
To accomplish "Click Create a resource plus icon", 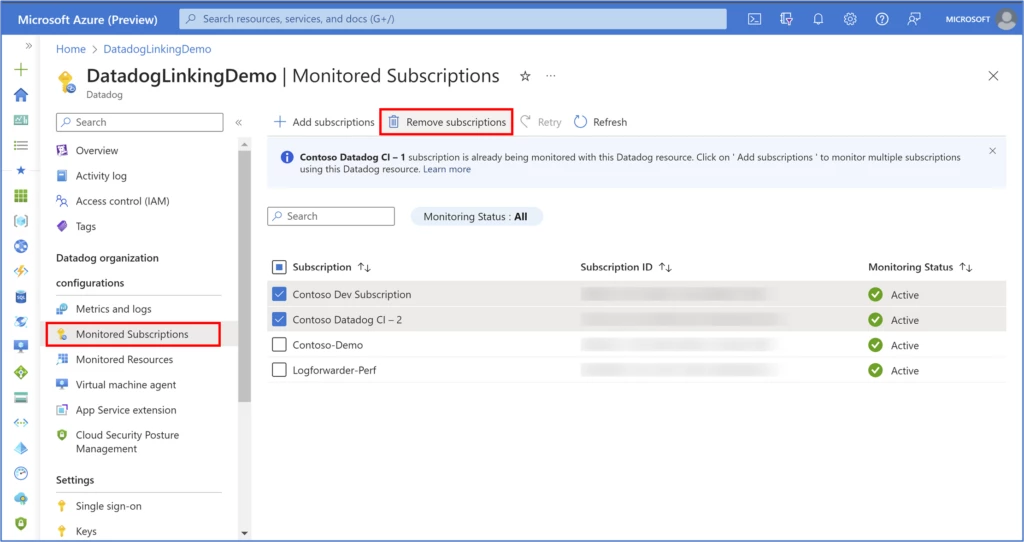I will (21, 69).
